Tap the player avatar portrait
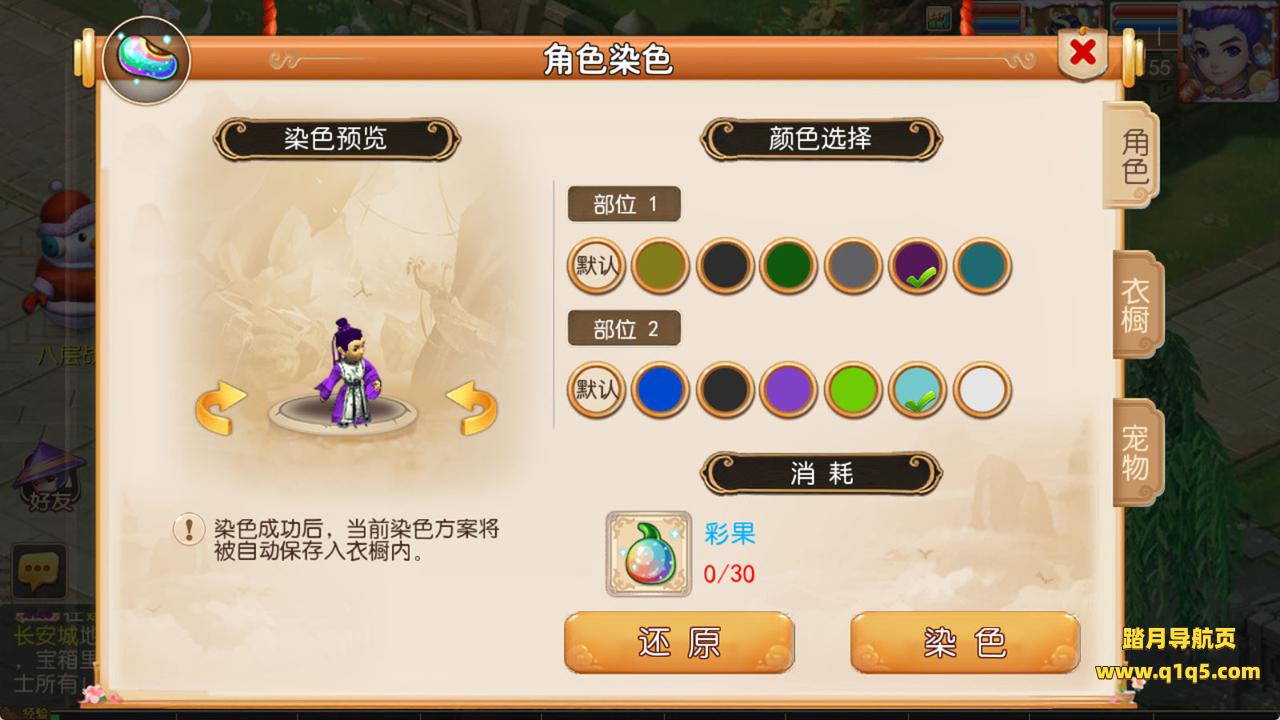Viewport: 1280px width, 720px height. click(x=1227, y=50)
